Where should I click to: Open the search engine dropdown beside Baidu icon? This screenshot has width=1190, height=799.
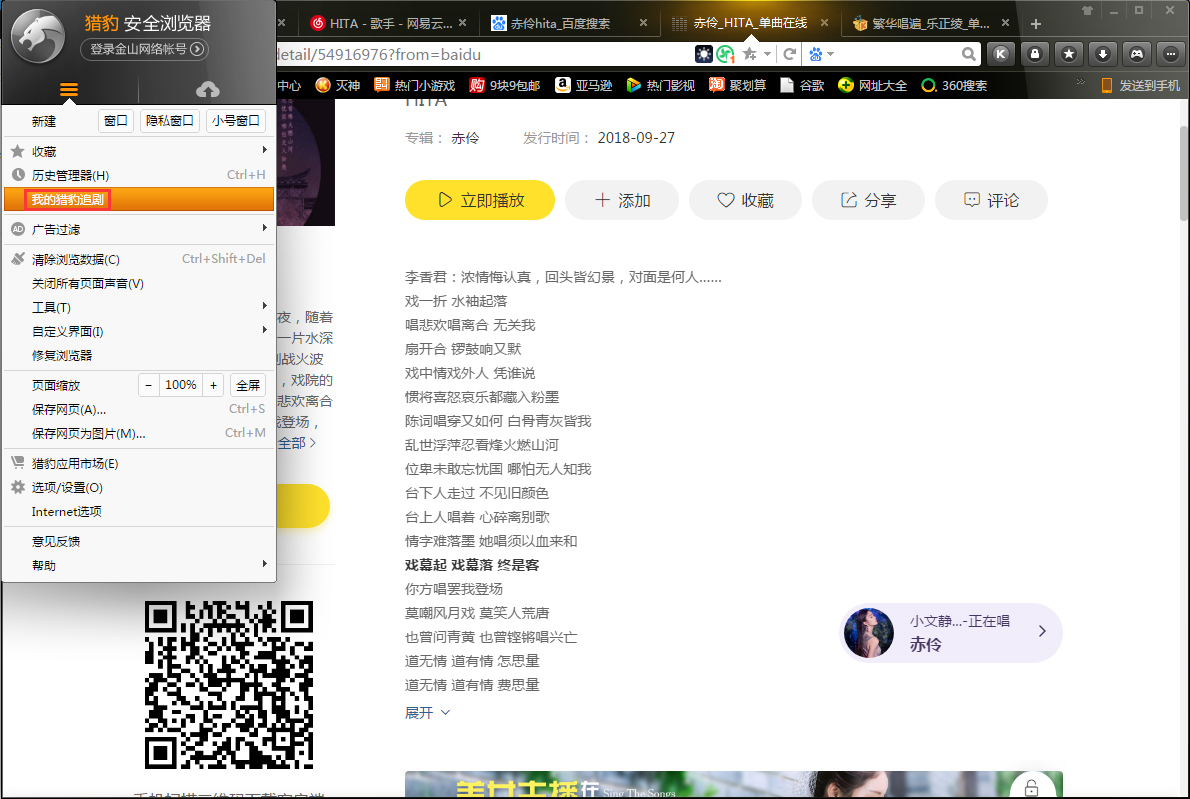[x=830, y=54]
